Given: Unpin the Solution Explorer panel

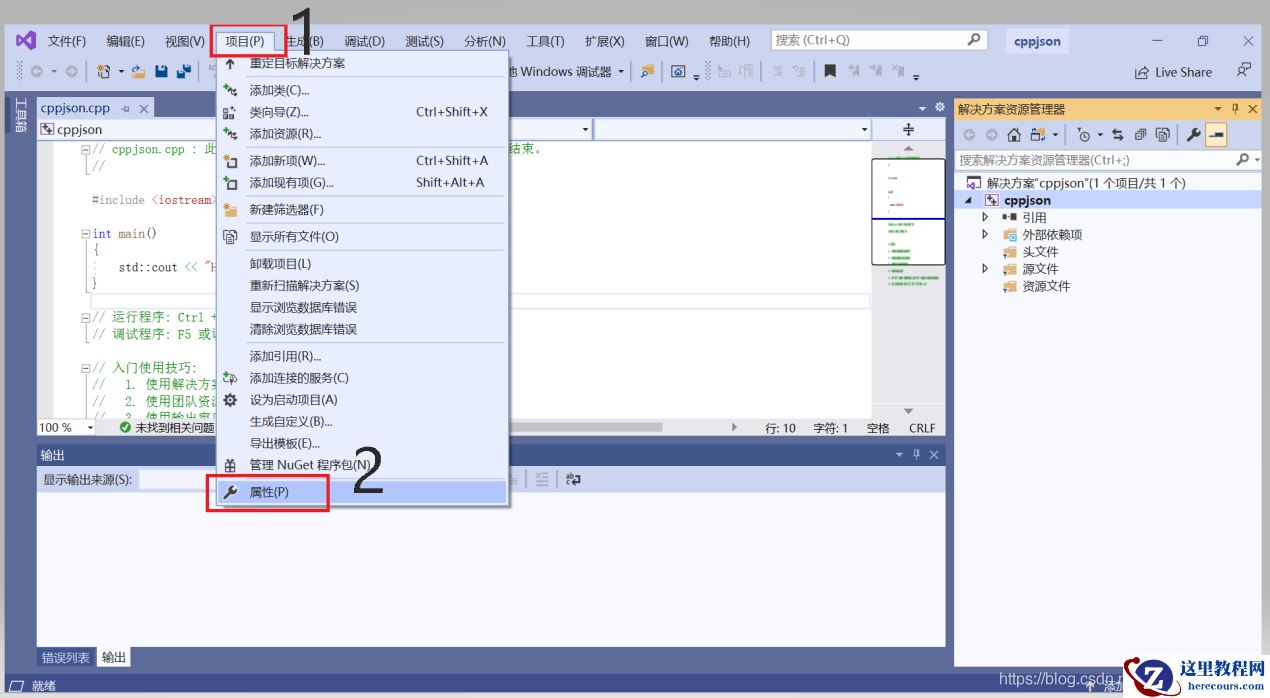Looking at the screenshot, I should (1236, 108).
